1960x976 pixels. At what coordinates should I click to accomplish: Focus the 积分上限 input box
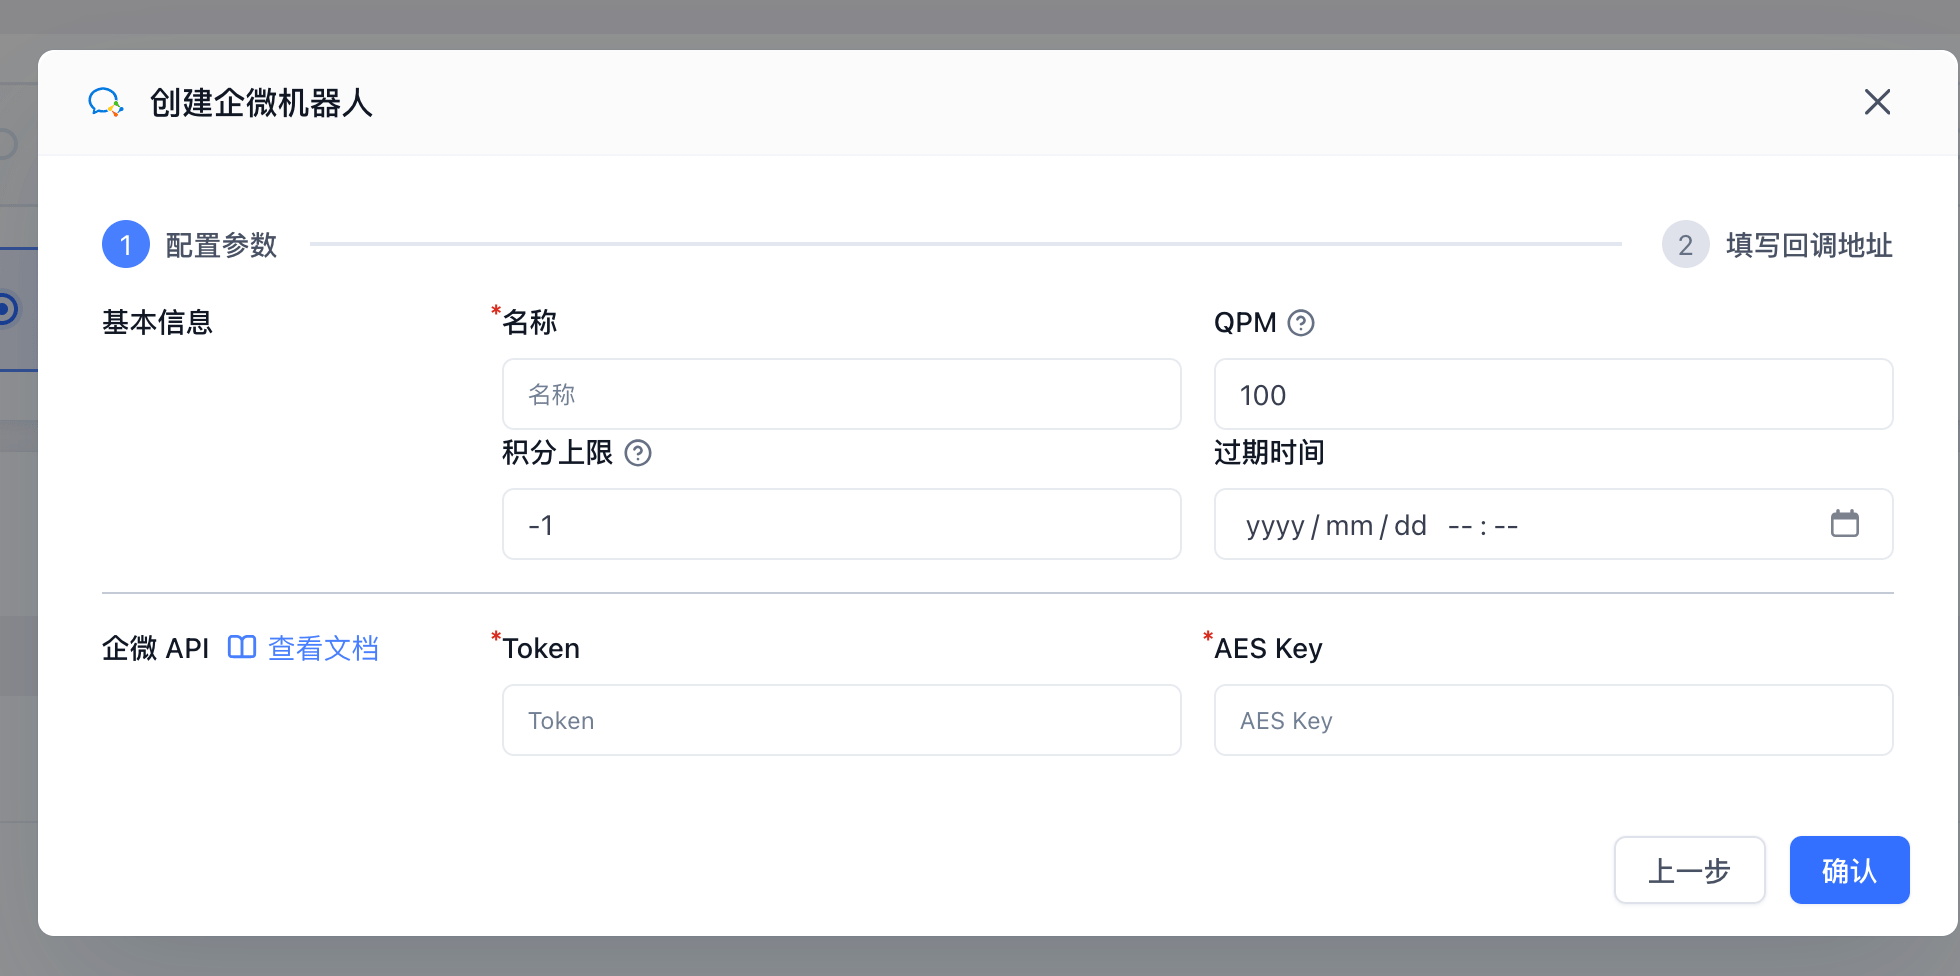pos(841,524)
